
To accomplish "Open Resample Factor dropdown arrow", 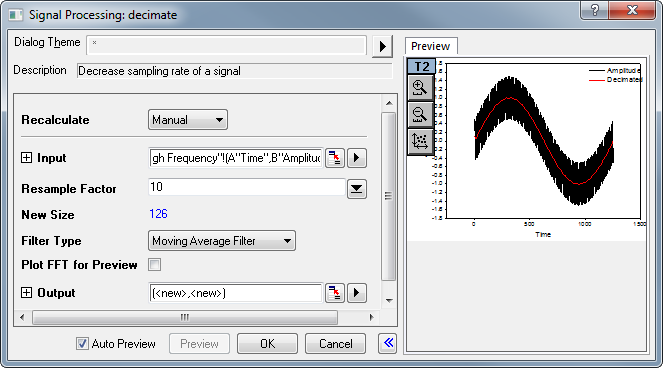I will 356,189.
